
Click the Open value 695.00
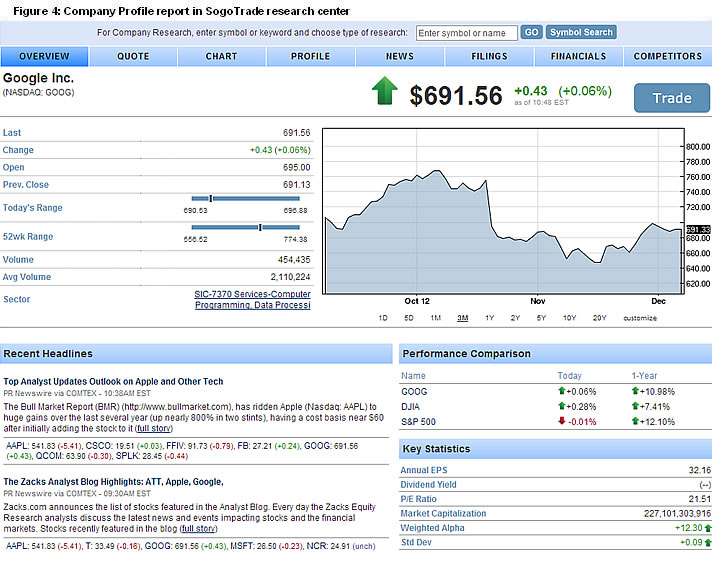(x=296, y=167)
